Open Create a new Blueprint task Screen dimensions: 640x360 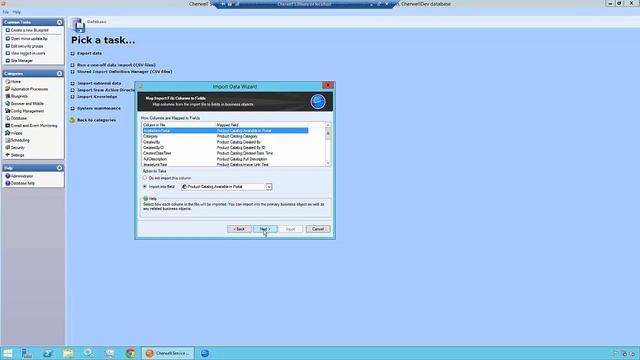point(29,30)
